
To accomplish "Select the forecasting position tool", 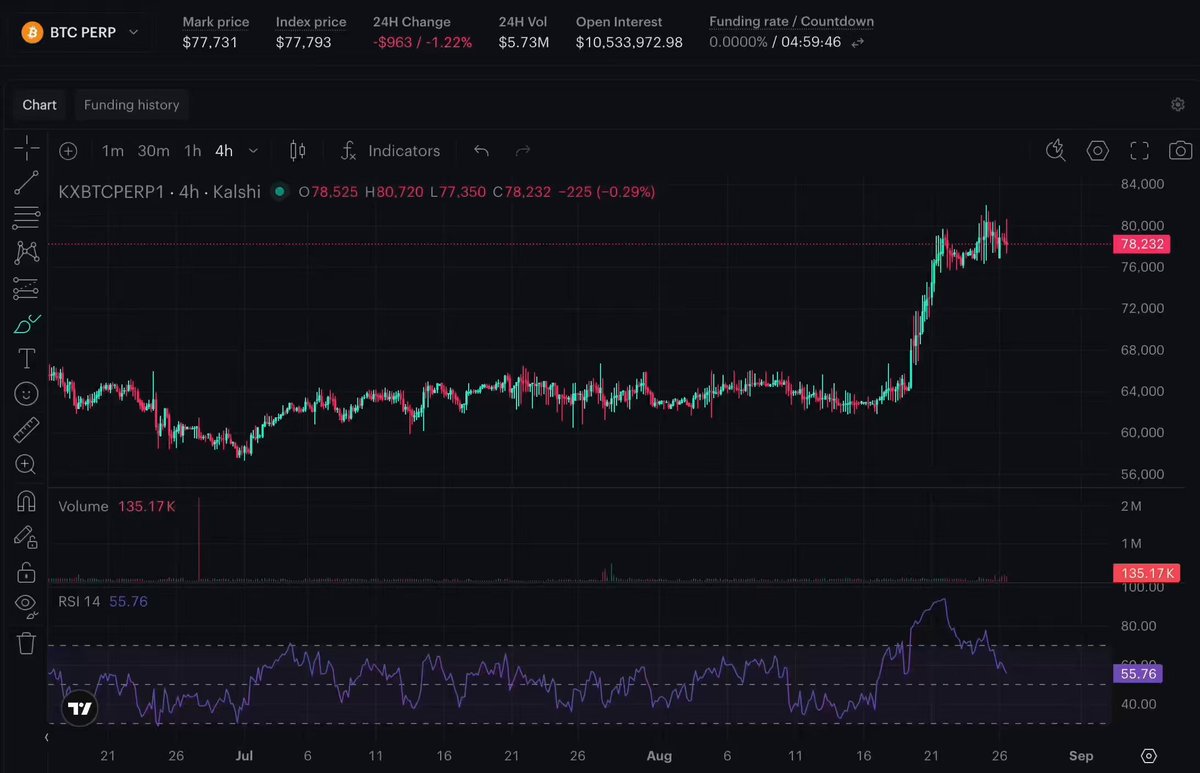I will (x=27, y=288).
